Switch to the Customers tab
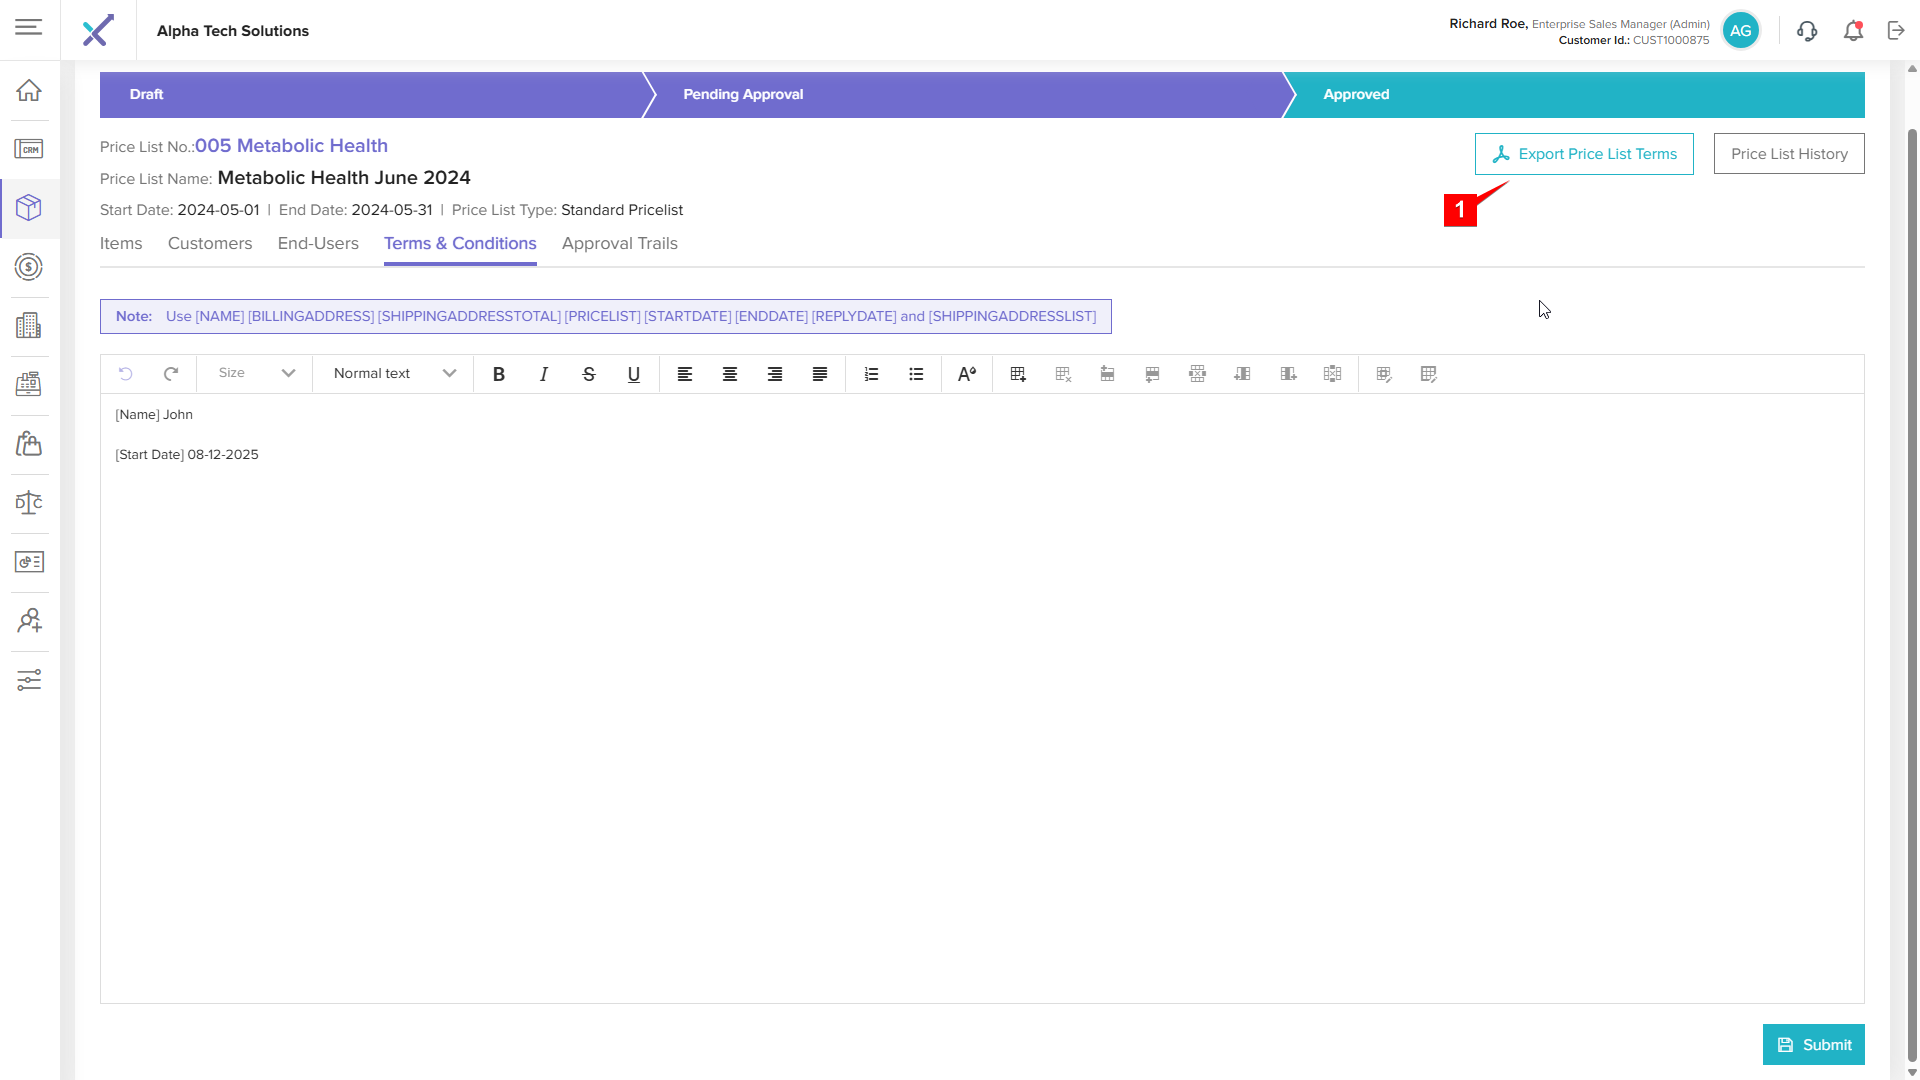This screenshot has width=1920, height=1080. pyautogui.click(x=210, y=243)
